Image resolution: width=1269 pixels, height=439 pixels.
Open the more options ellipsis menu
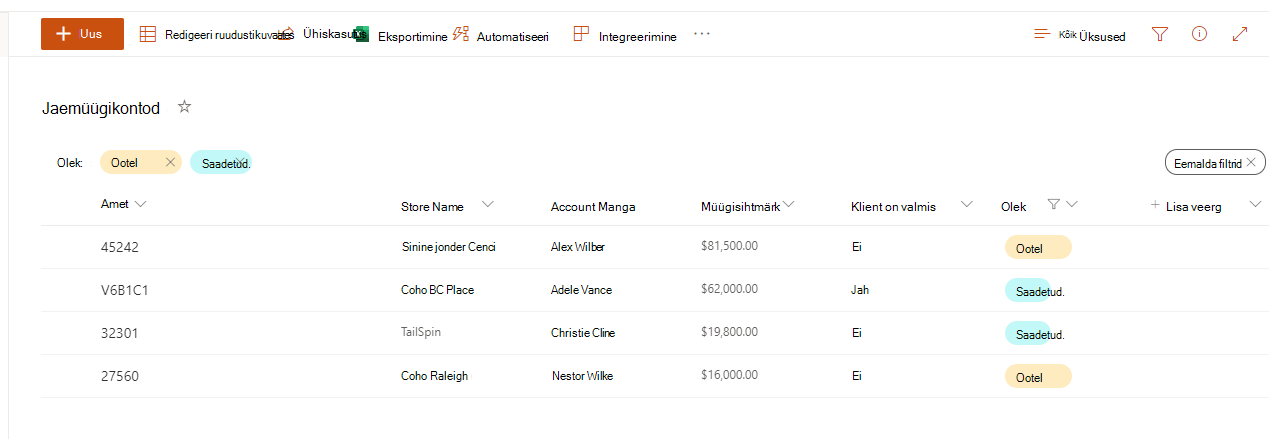click(702, 34)
